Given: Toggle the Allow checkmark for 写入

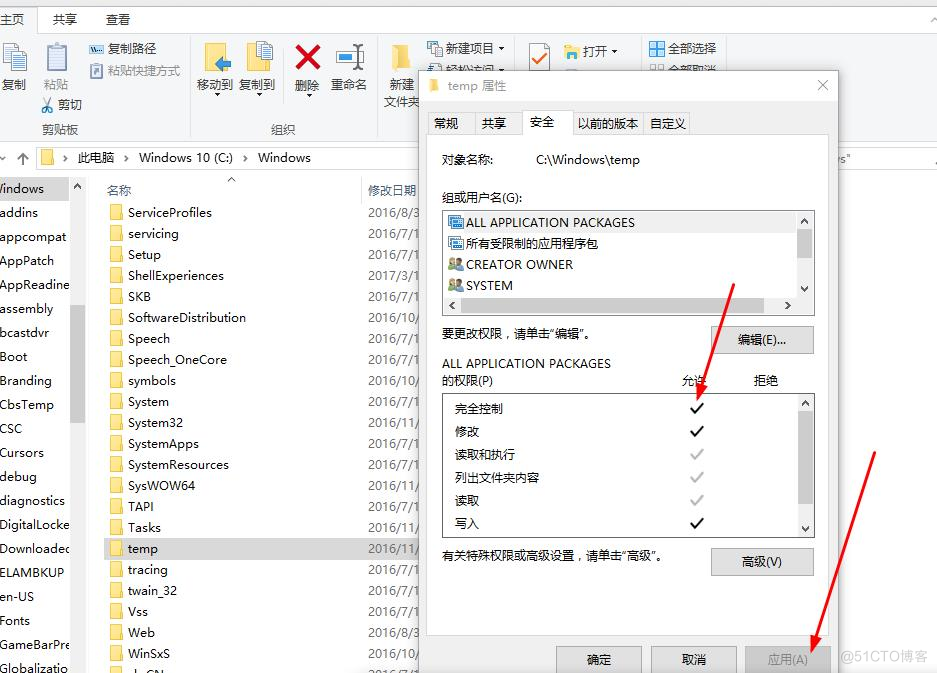Looking at the screenshot, I should pyautogui.click(x=697, y=523).
